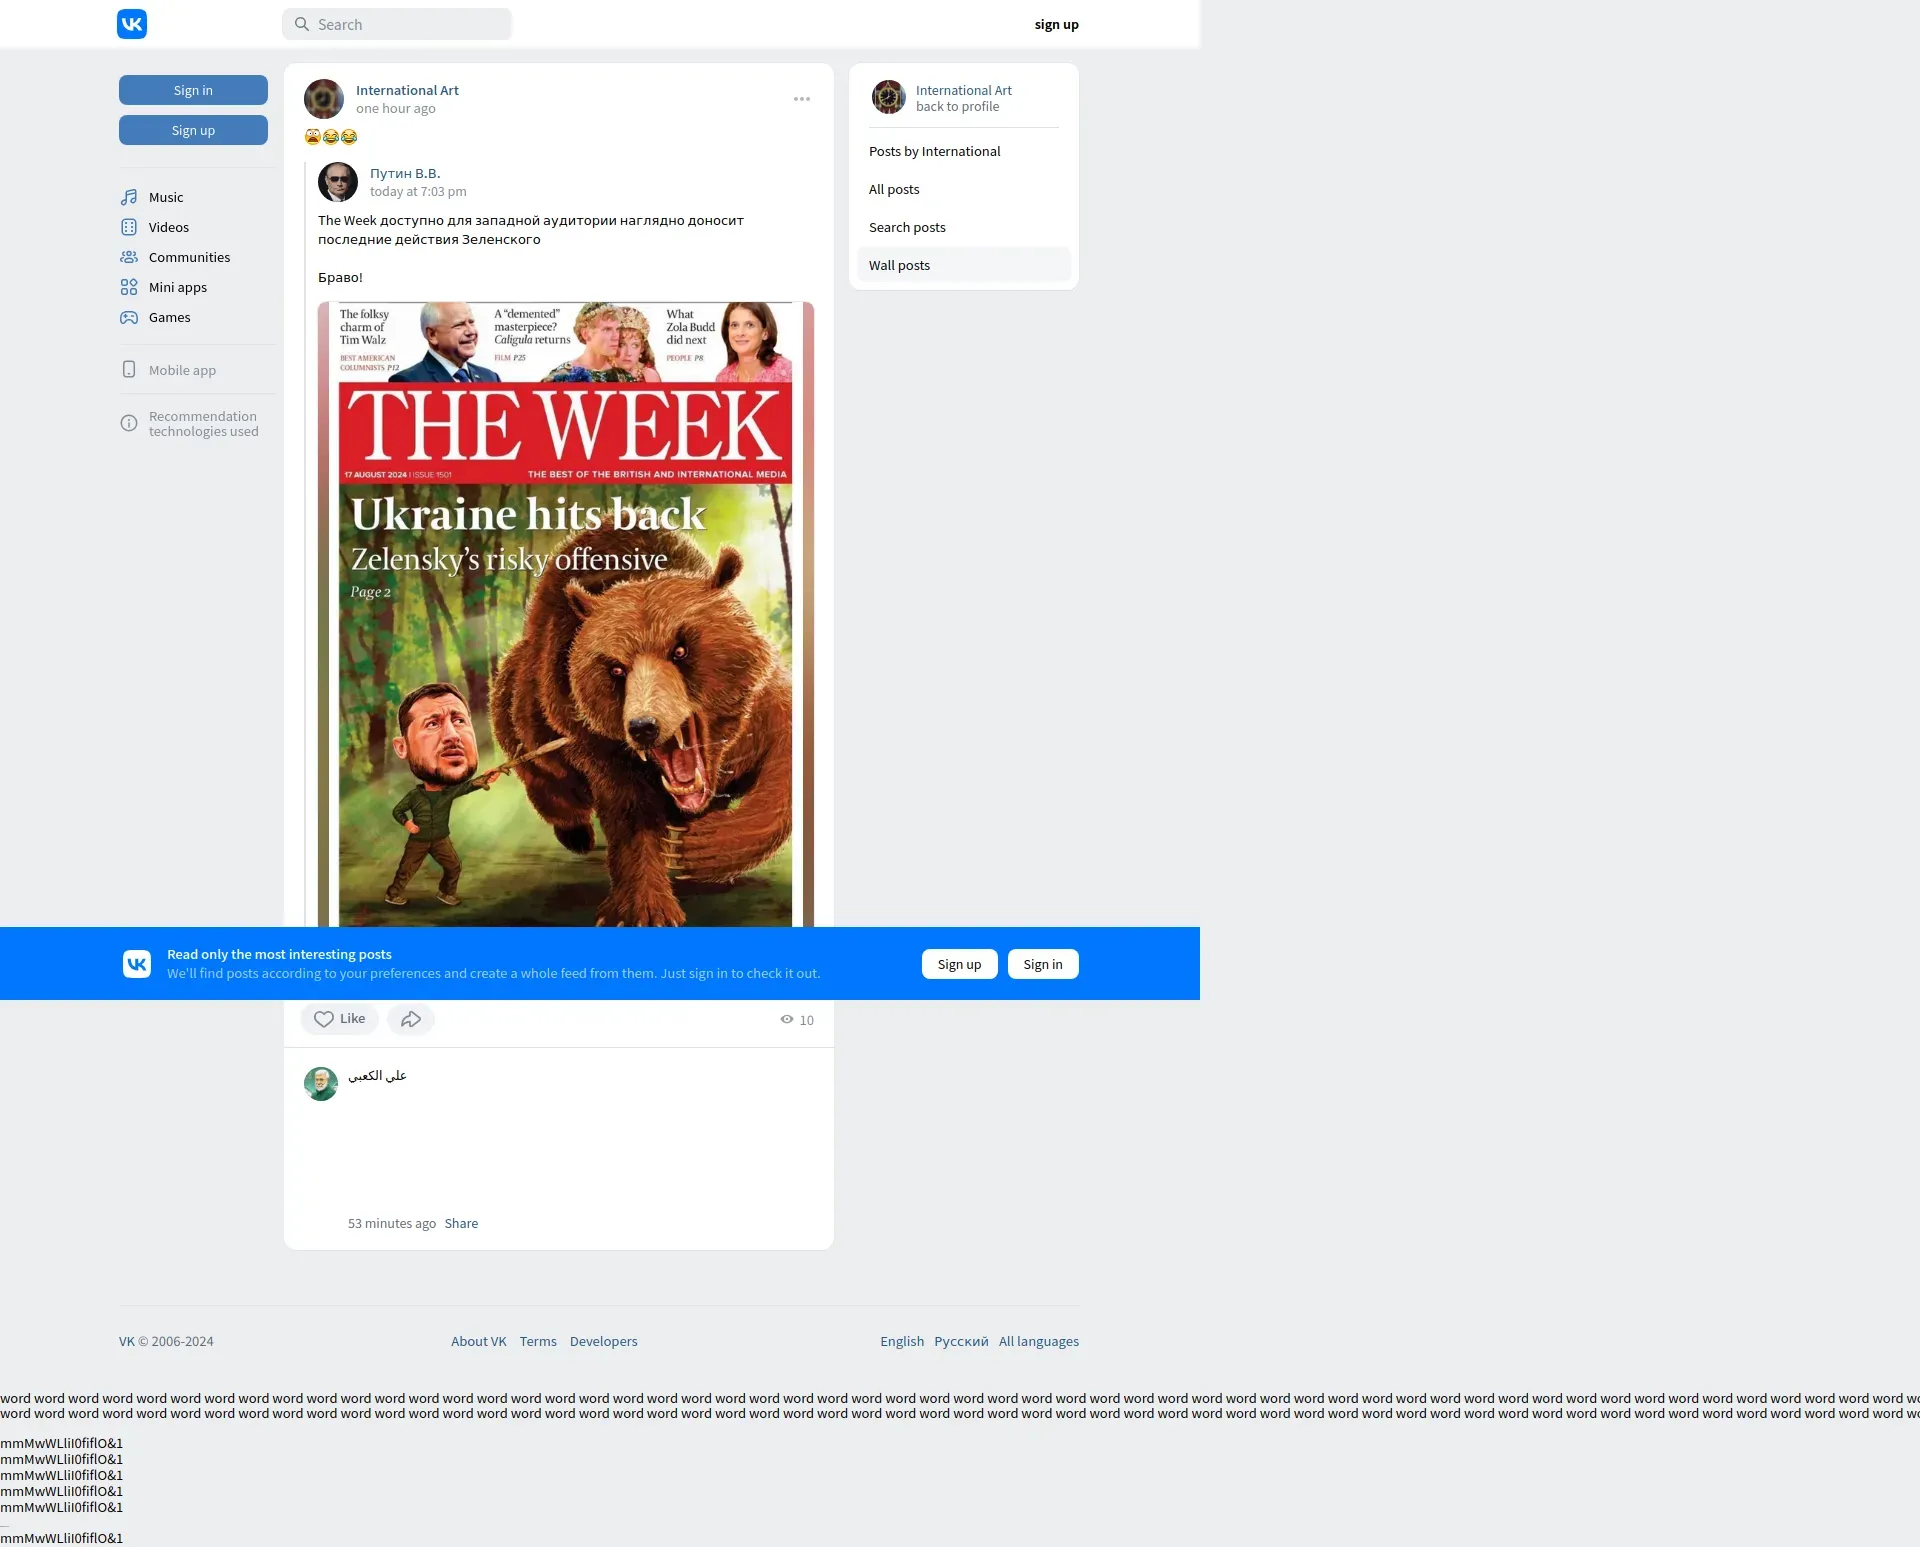The height and width of the screenshot is (1547, 1920).
Task: Switch language to English in footer
Action: pos(902,1341)
